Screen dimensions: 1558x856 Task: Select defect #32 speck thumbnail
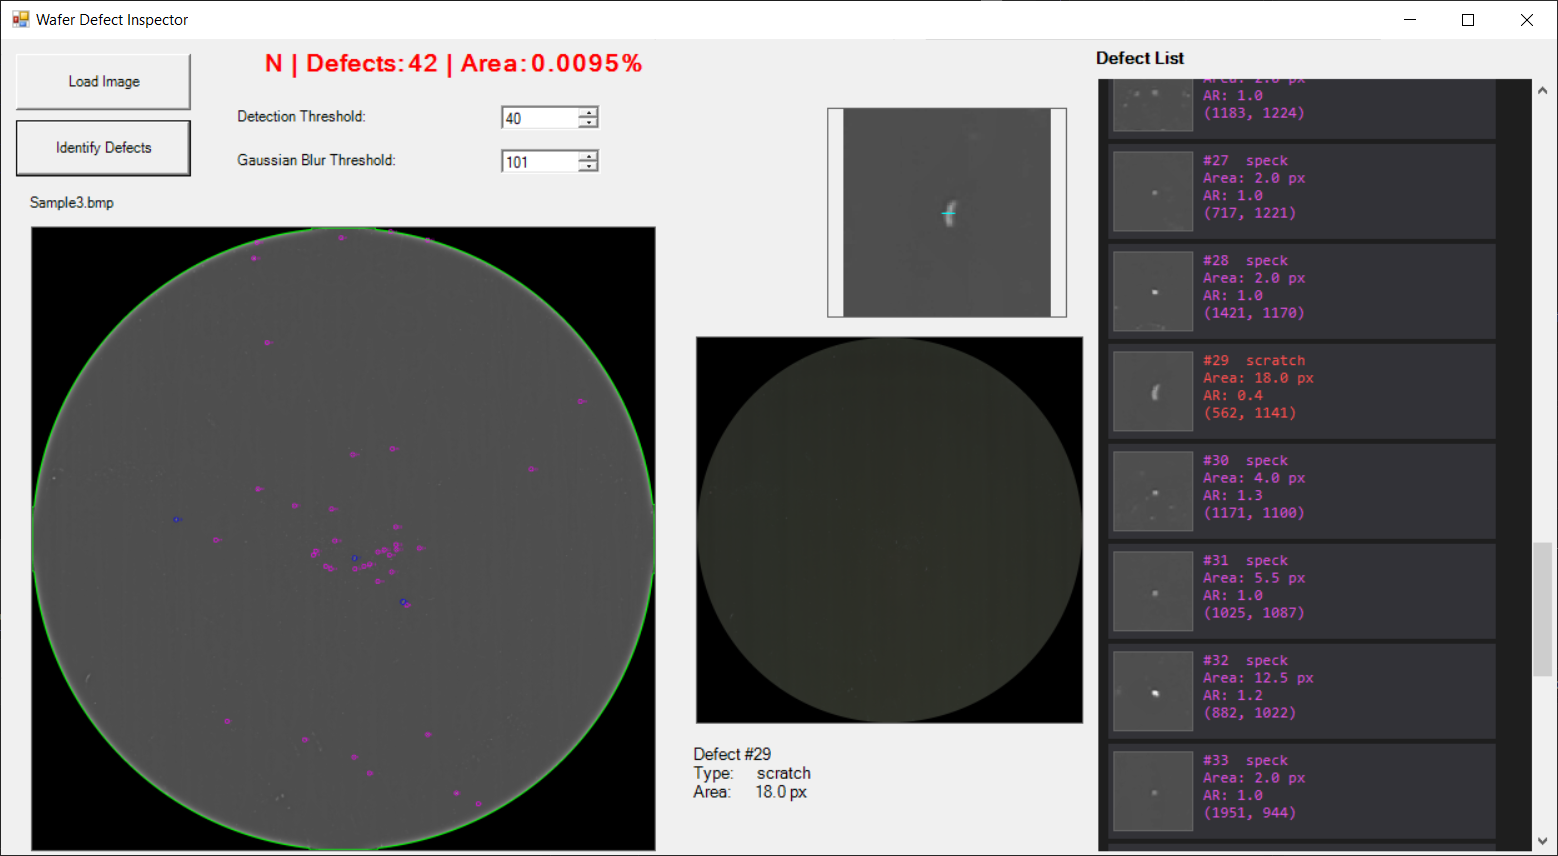click(1153, 691)
